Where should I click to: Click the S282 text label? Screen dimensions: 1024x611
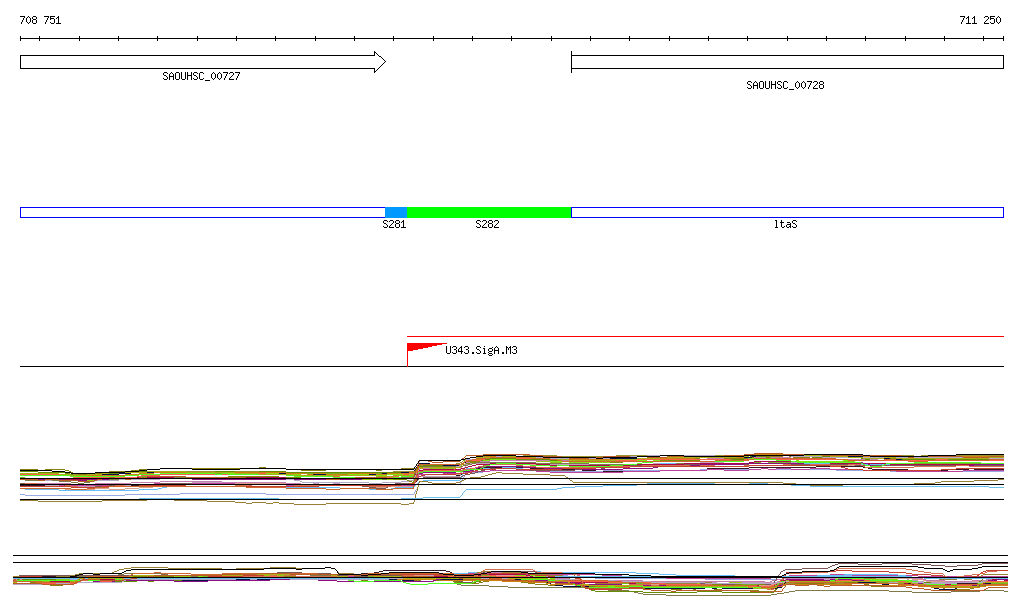(487, 225)
